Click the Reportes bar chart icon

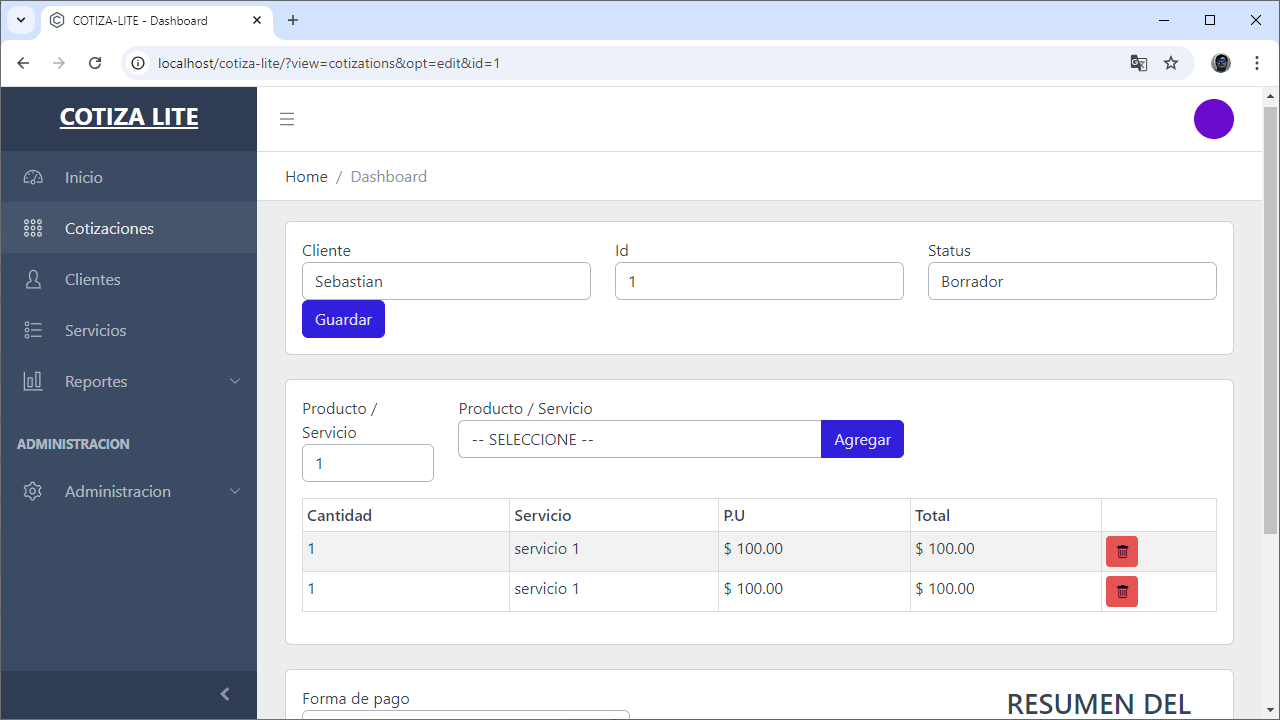tap(33, 381)
